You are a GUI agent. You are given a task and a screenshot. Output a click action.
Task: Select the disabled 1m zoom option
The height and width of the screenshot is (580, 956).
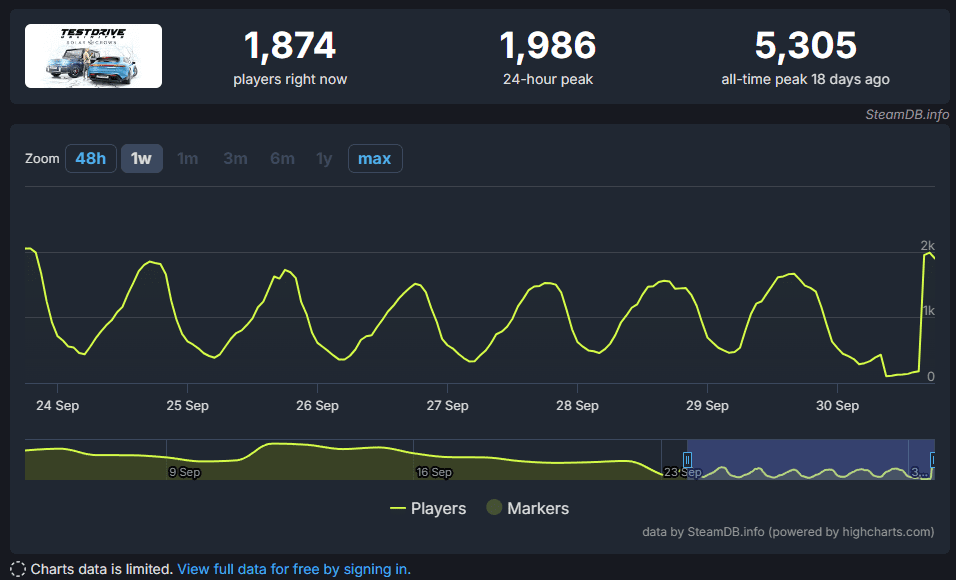[188, 159]
